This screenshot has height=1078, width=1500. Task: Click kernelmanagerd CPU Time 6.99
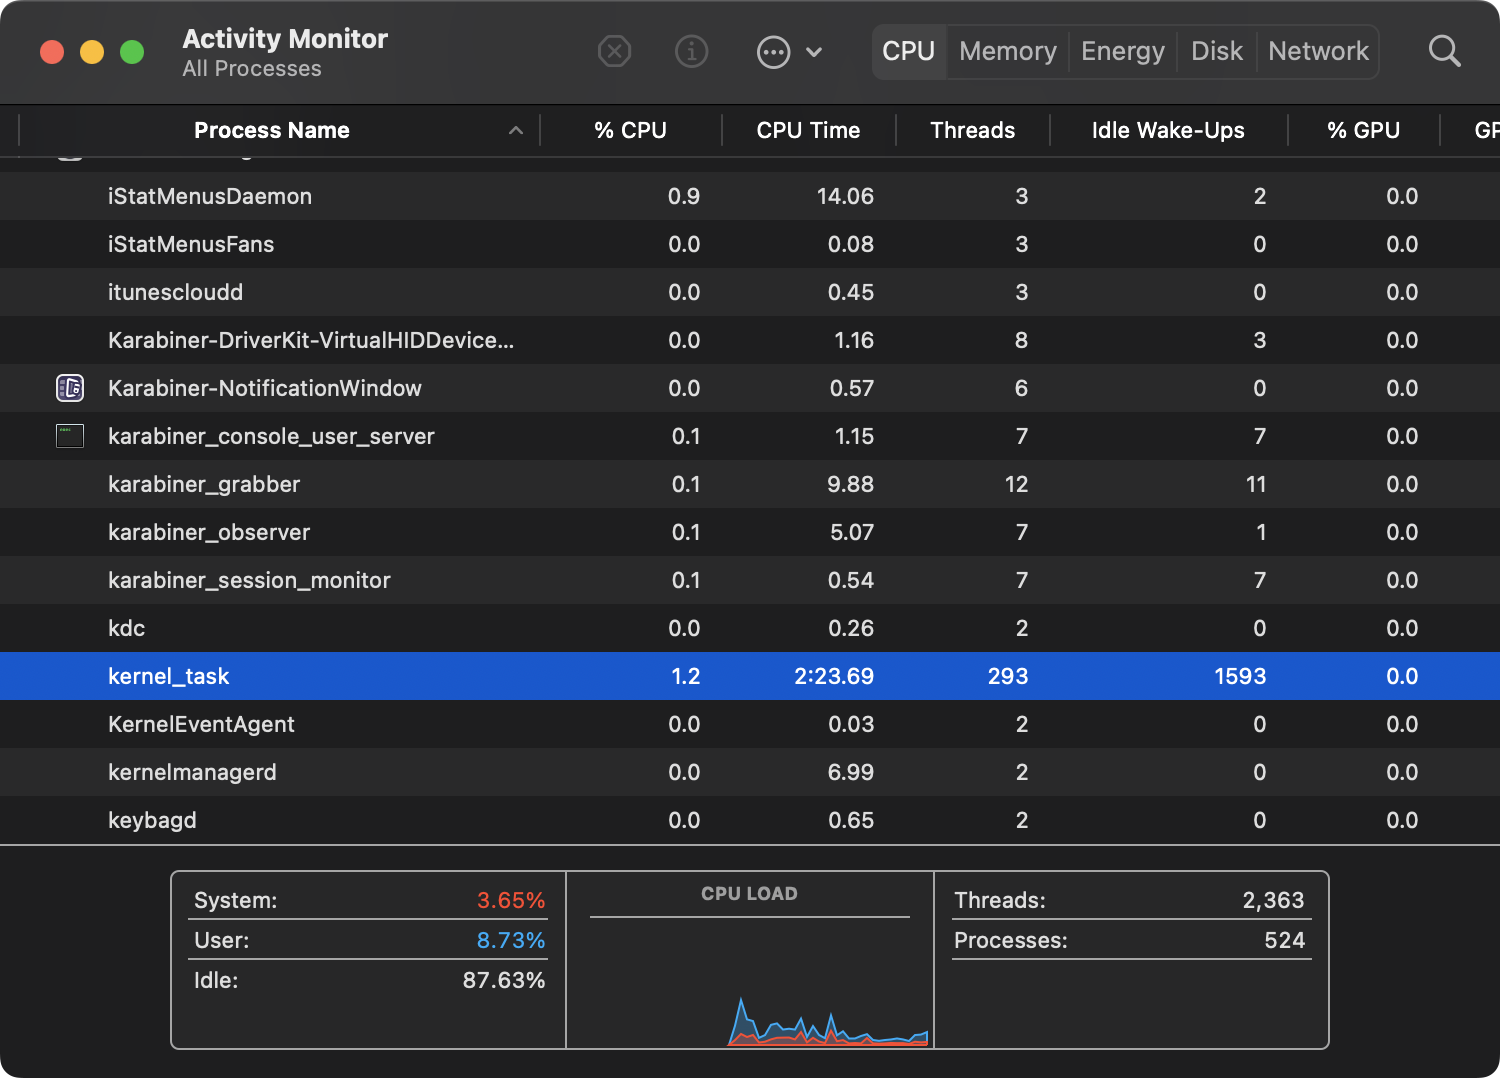pos(851,772)
